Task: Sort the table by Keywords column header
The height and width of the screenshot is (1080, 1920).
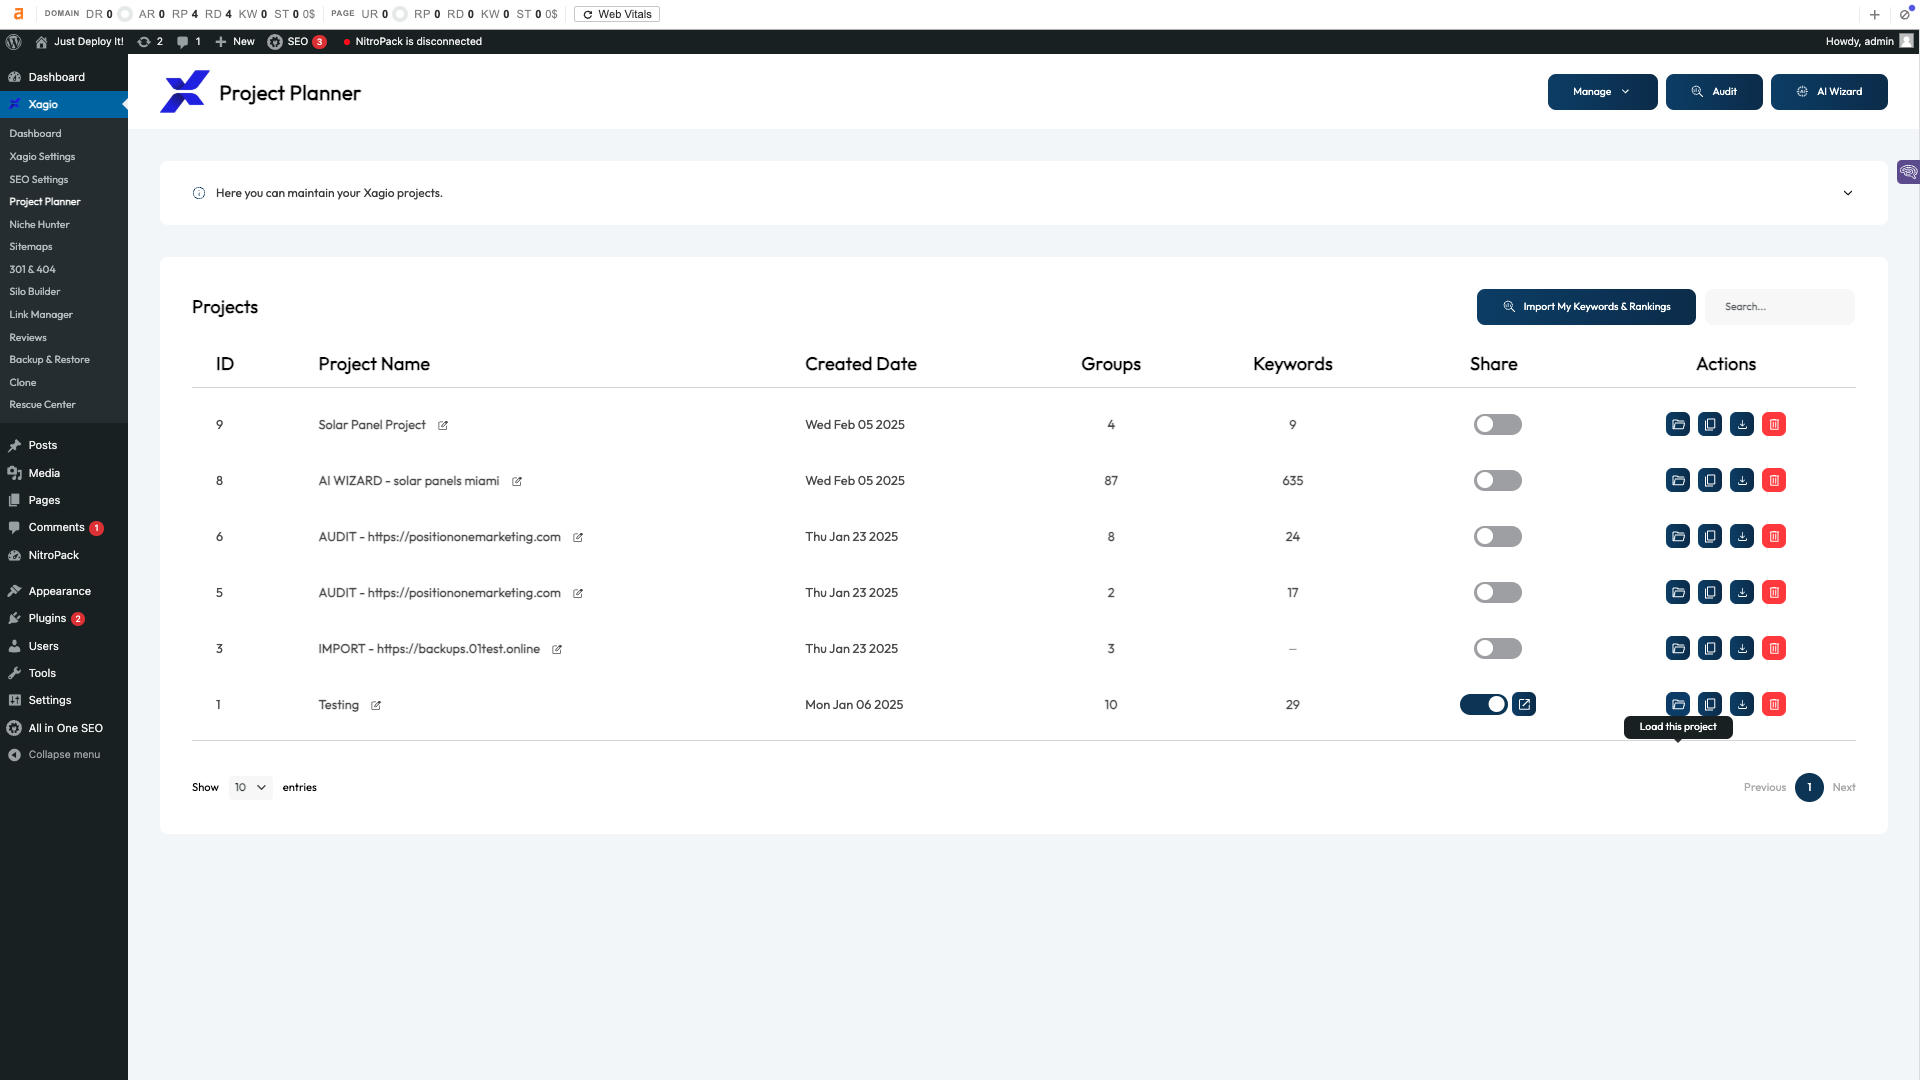Action: point(1293,365)
